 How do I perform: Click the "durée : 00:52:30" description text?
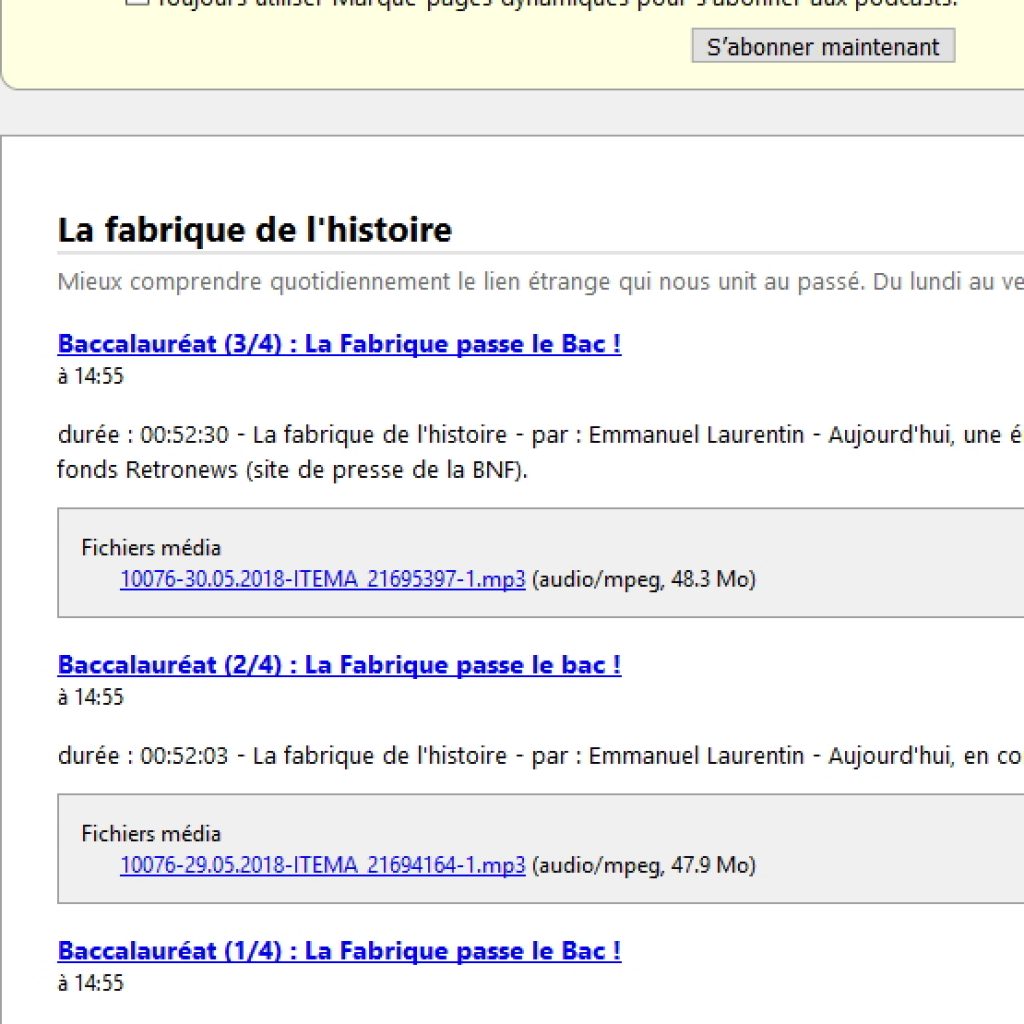541,435
